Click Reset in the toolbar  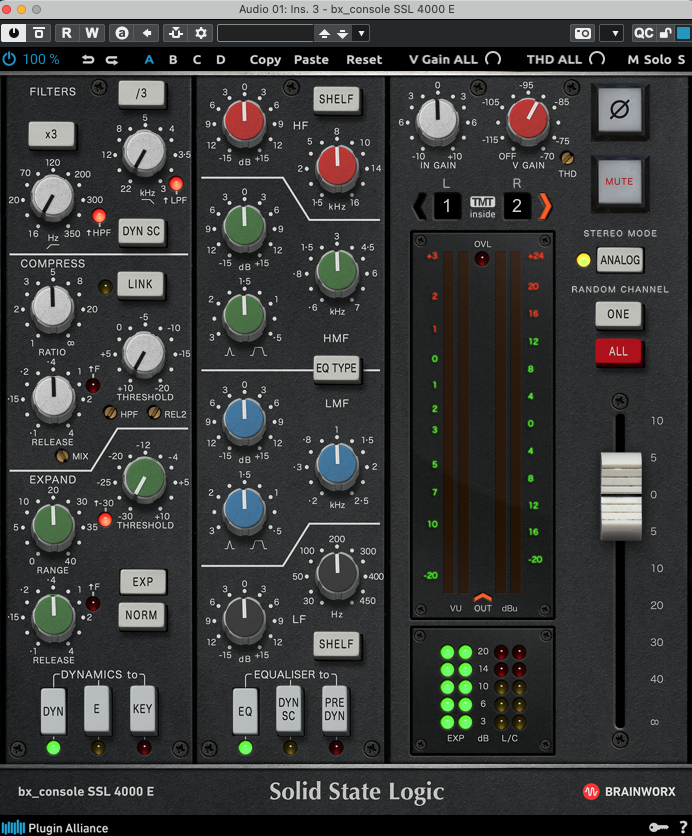[364, 60]
